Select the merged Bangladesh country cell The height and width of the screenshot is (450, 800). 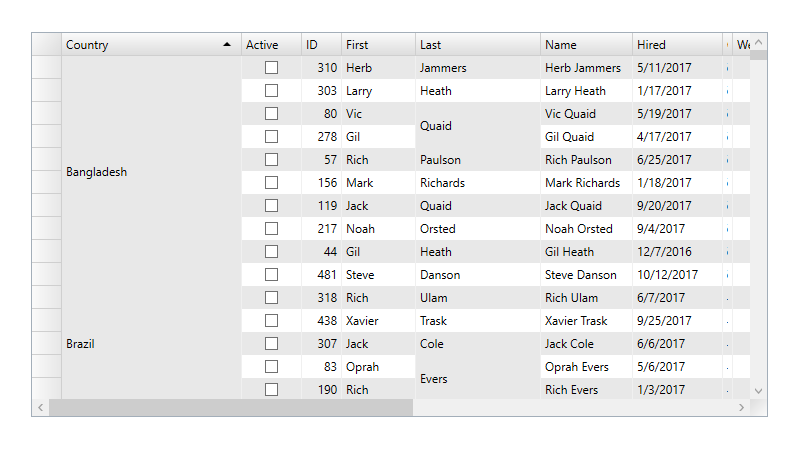coord(151,172)
